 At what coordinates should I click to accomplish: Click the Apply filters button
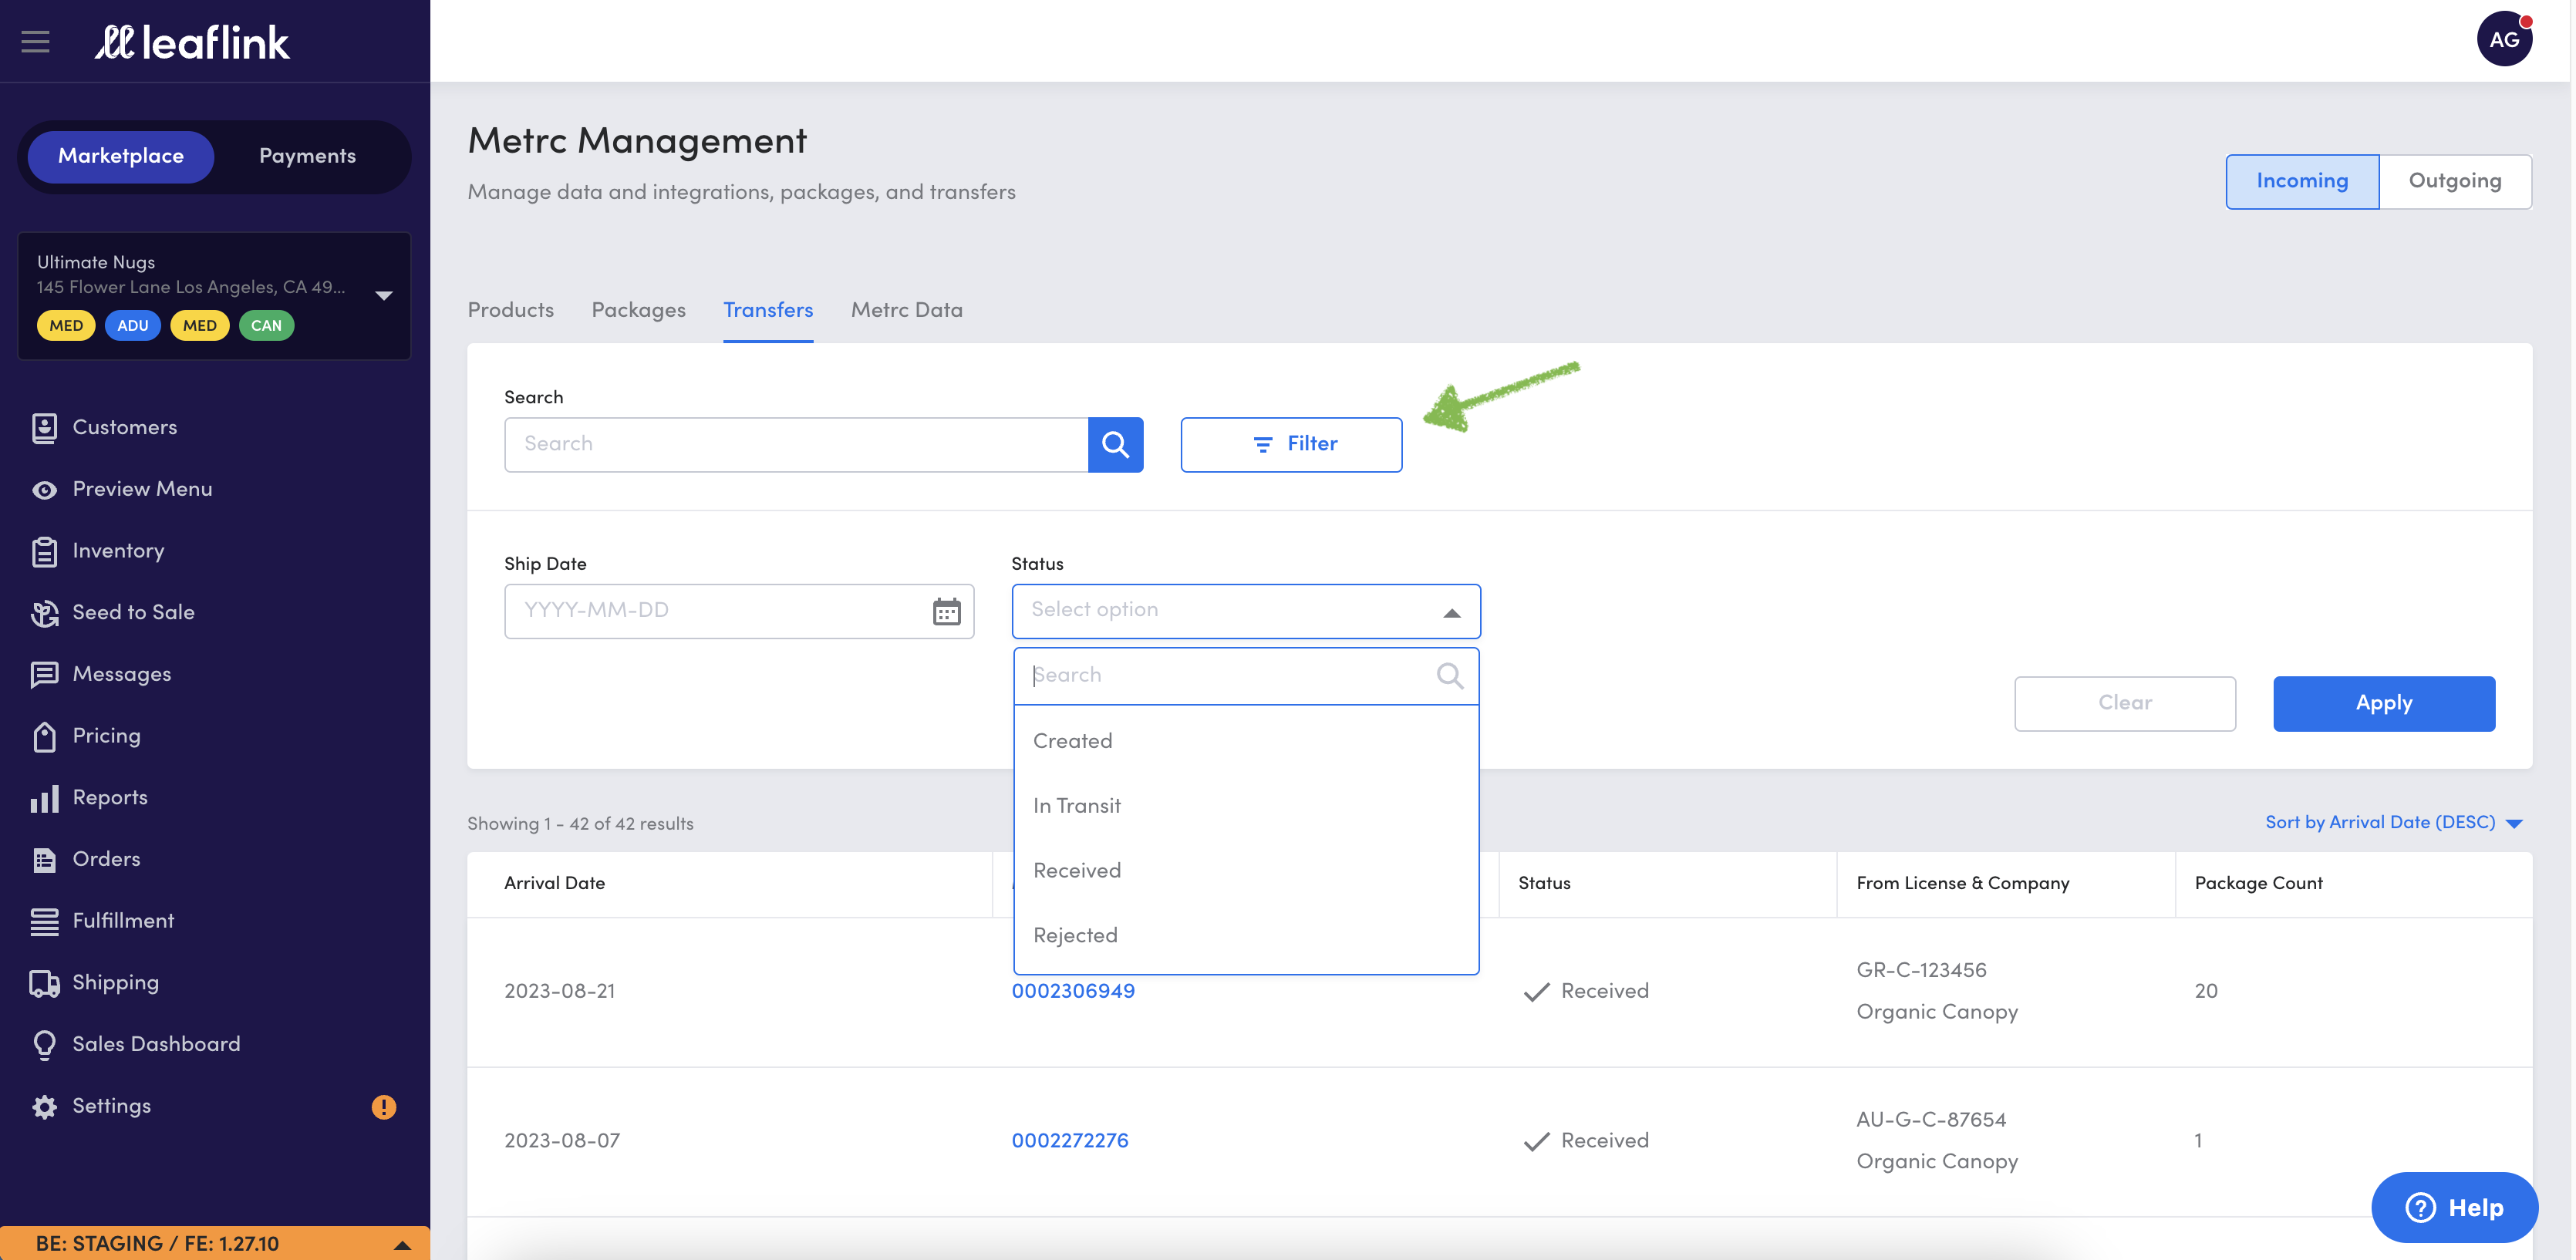pyautogui.click(x=2384, y=703)
